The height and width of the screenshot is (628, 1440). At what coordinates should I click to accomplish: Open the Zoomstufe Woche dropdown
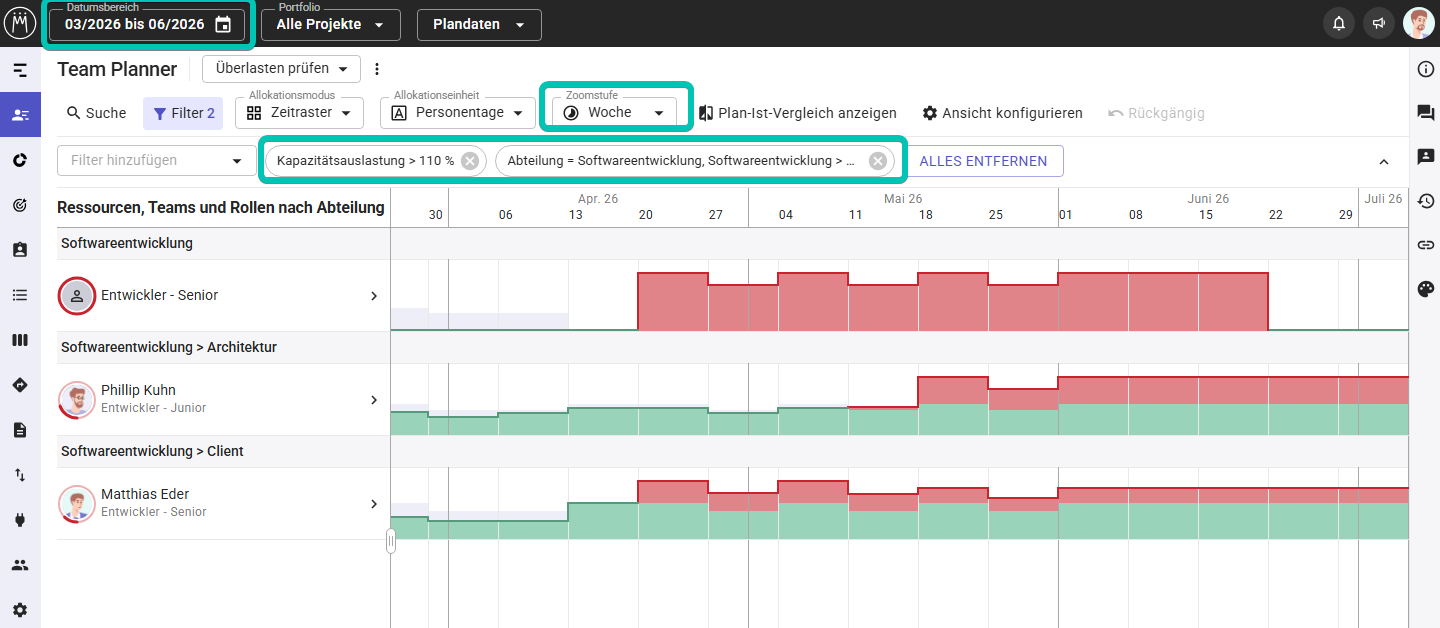615,113
